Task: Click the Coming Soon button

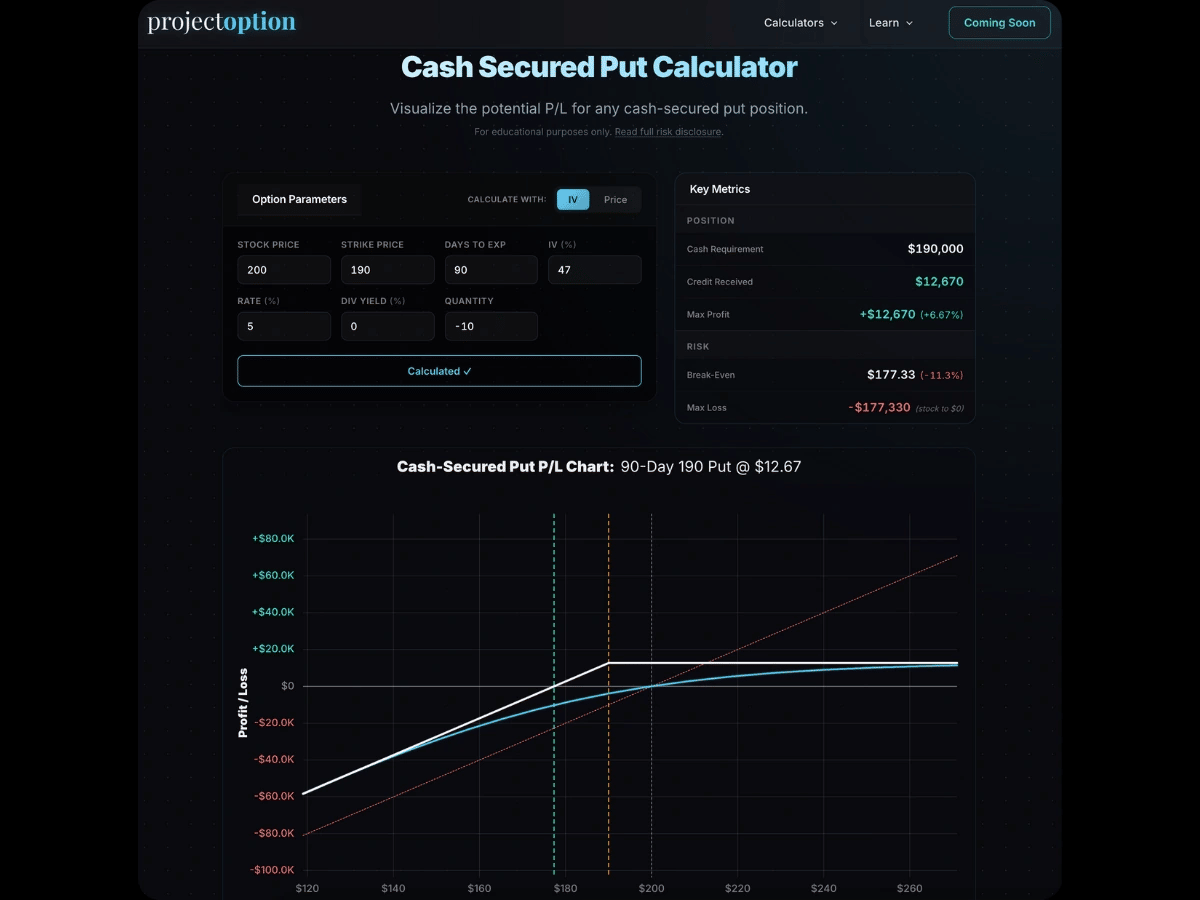Action: click(999, 23)
